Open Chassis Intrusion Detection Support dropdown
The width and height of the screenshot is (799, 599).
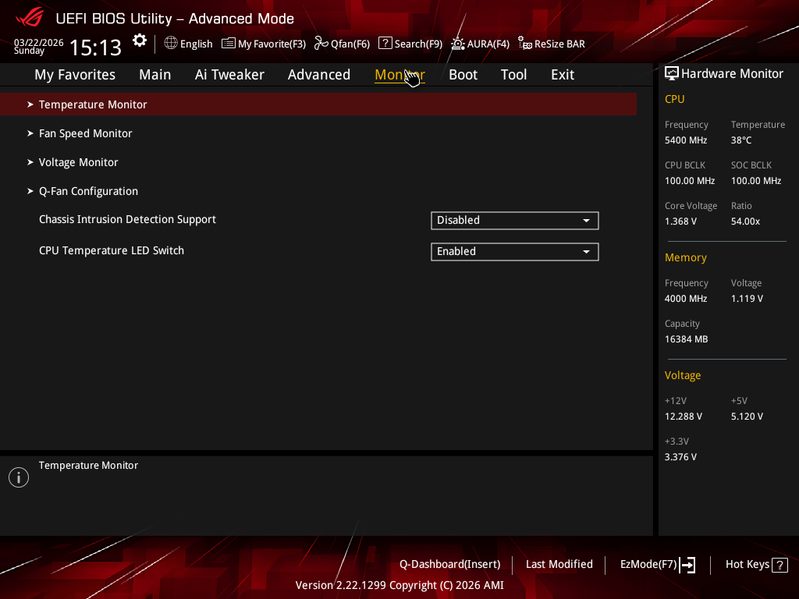click(x=515, y=221)
